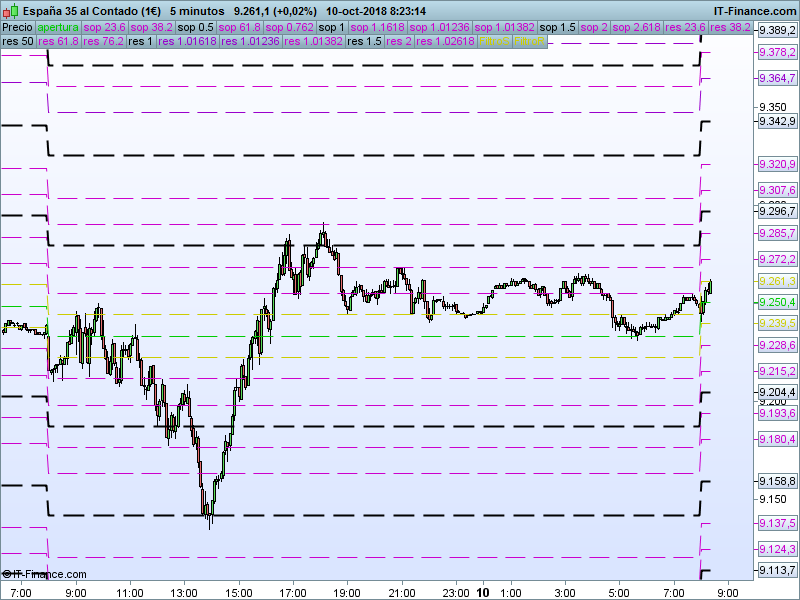The width and height of the screenshot is (800, 600).
Task: Select the res 1.01618 indicator label
Action: 187,41
